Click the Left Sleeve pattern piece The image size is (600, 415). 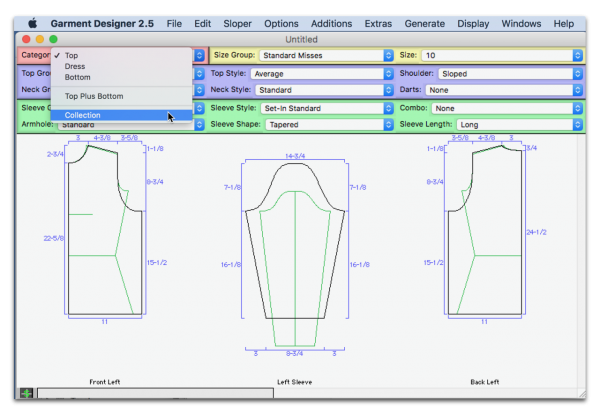(295, 255)
